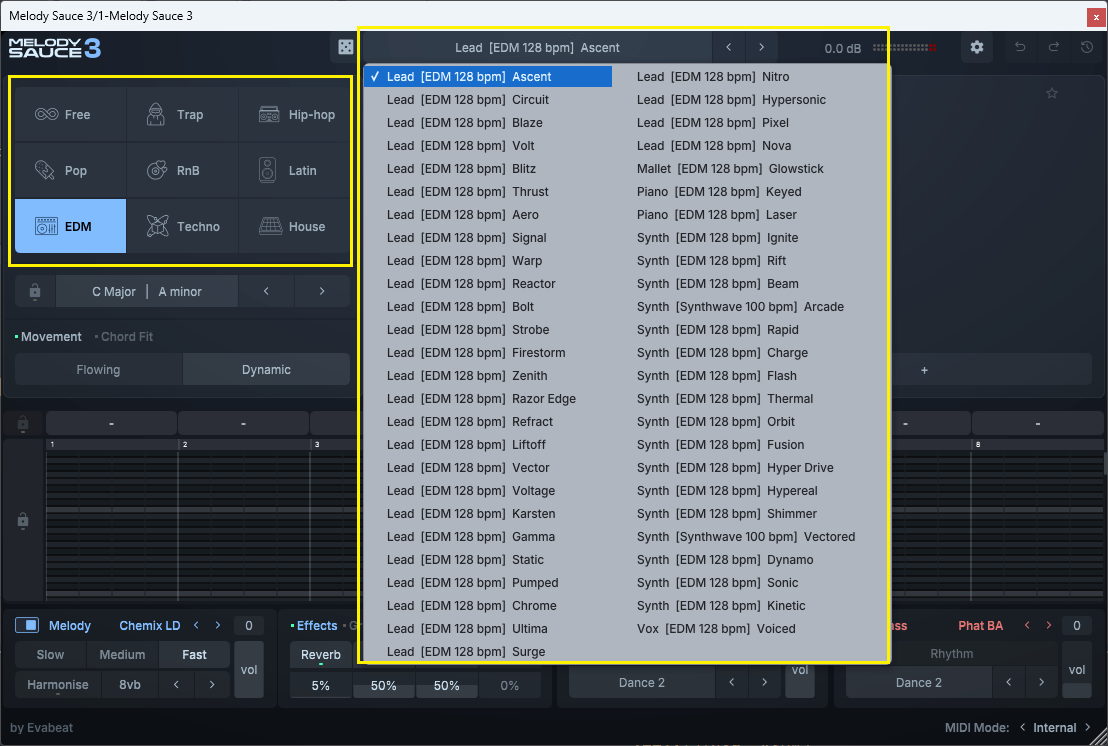Image resolution: width=1108 pixels, height=746 pixels.
Task: Click the Flowing movement button
Action: point(98,370)
